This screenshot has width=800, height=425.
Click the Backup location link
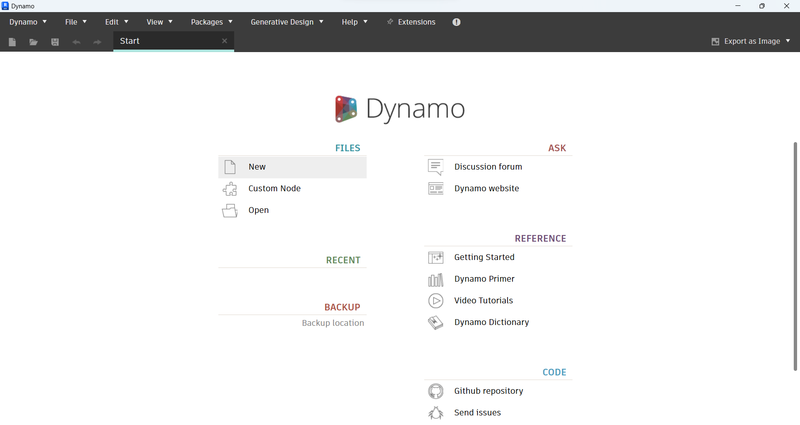click(333, 323)
